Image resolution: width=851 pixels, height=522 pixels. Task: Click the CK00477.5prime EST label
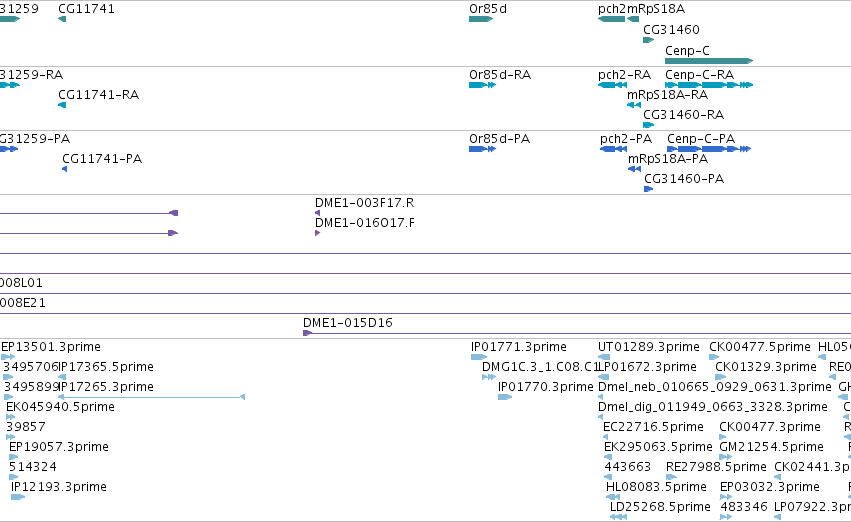pos(760,346)
